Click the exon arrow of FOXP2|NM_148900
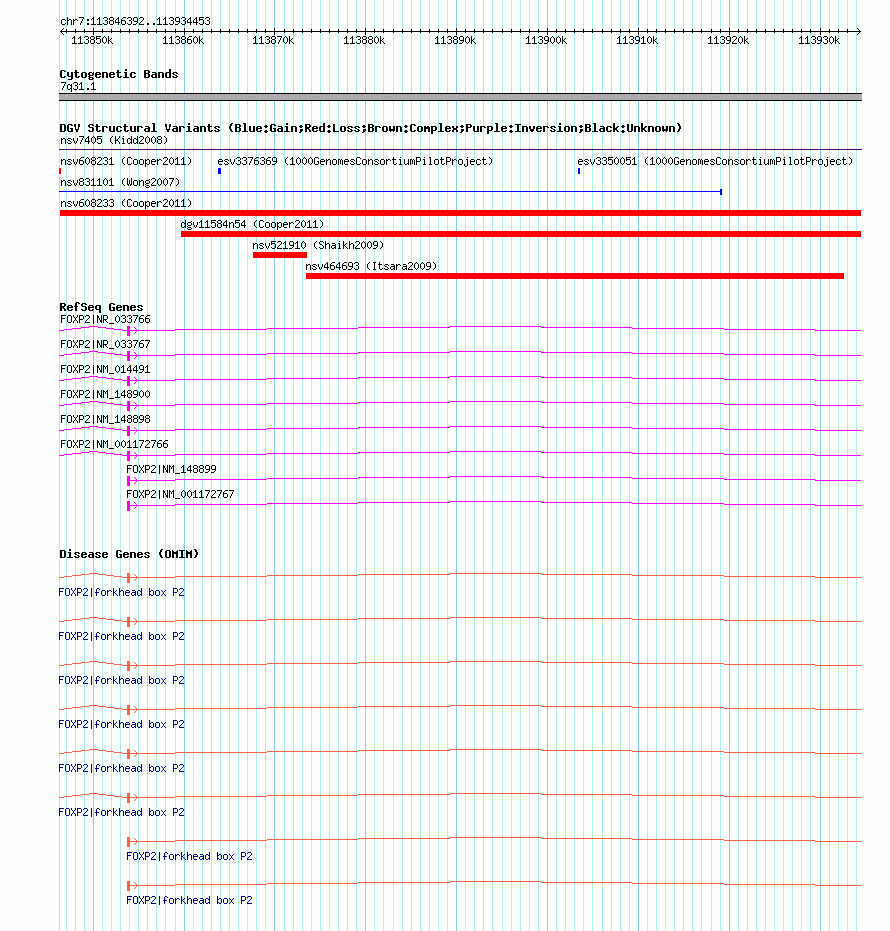890x931 pixels. click(132, 406)
